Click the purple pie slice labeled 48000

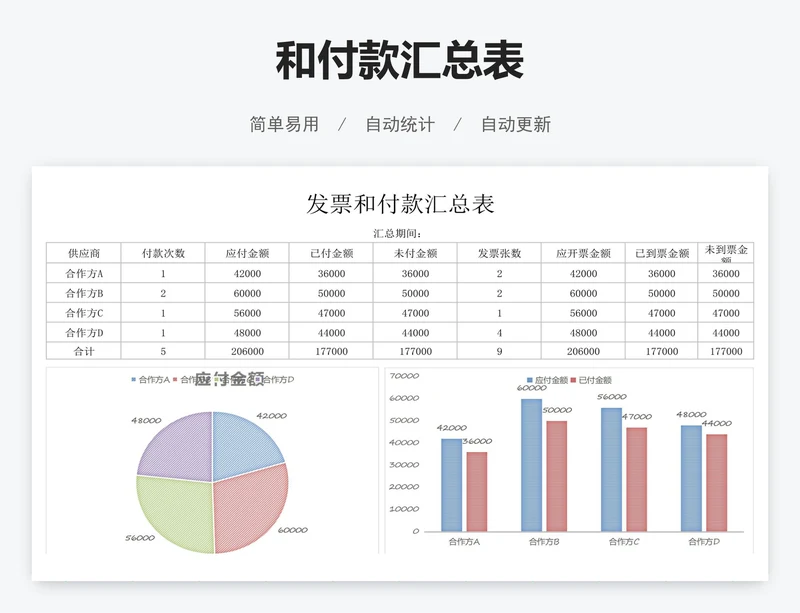pyautogui.click(x=179, y=449)
